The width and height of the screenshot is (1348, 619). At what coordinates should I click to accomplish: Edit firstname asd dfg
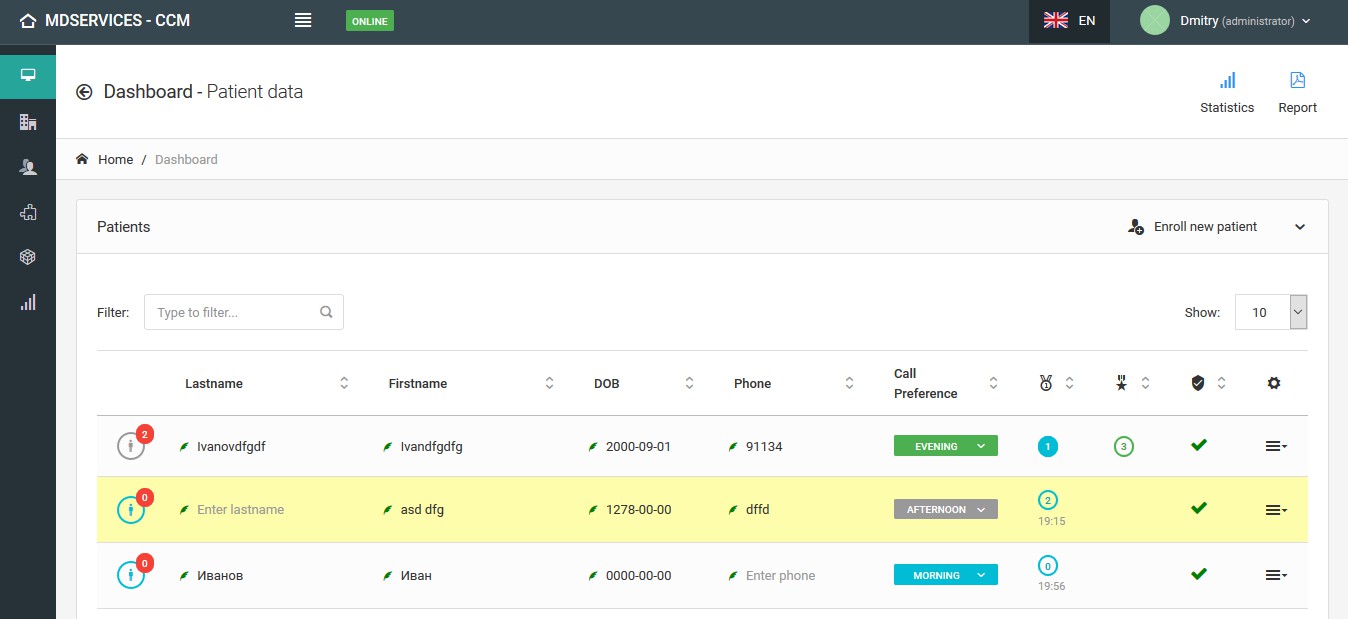422,510
